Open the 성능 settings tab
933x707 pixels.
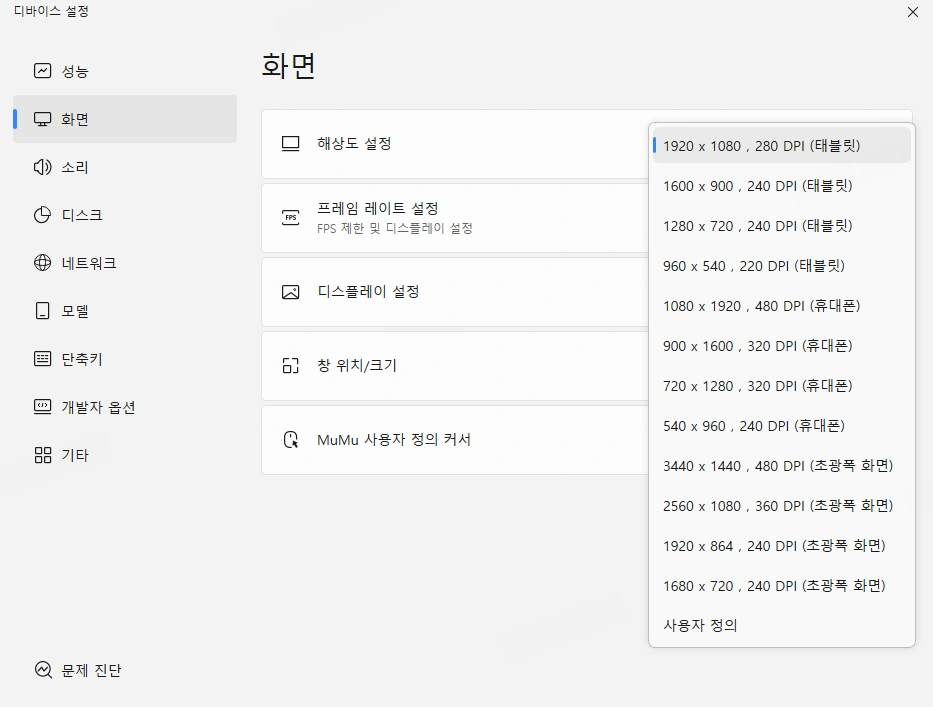125,71
